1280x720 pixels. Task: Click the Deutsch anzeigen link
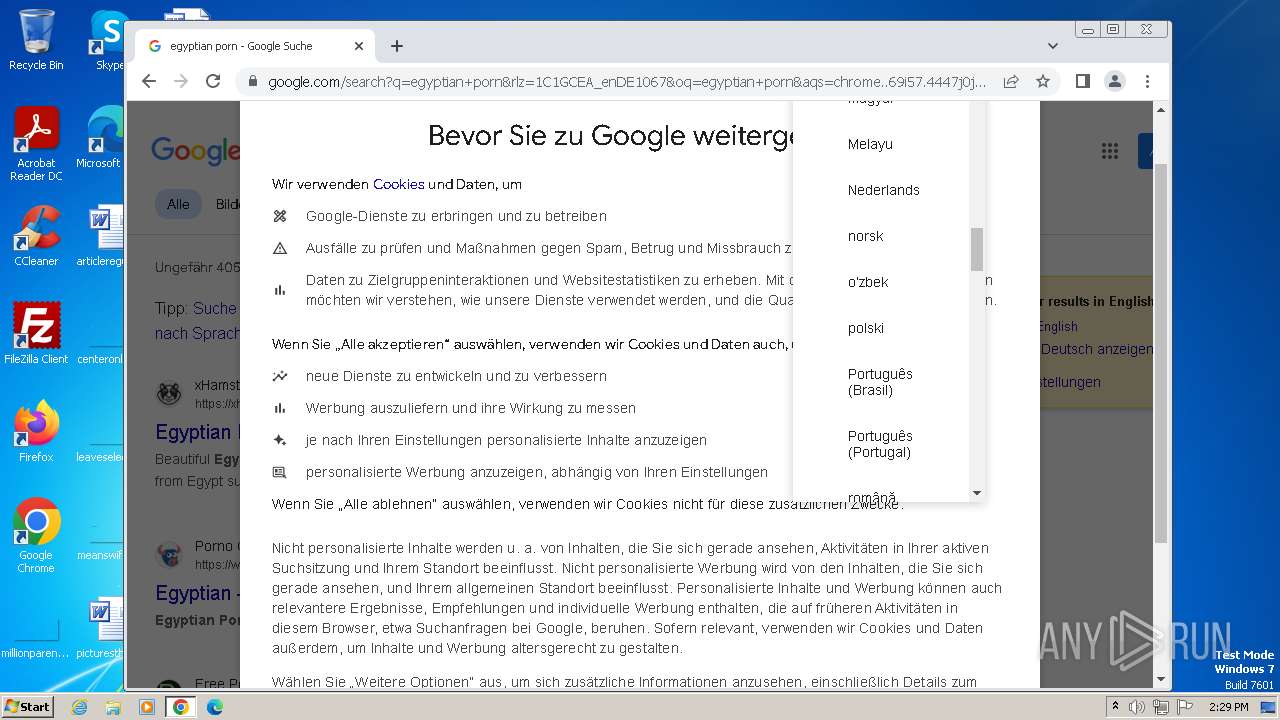1096,349
